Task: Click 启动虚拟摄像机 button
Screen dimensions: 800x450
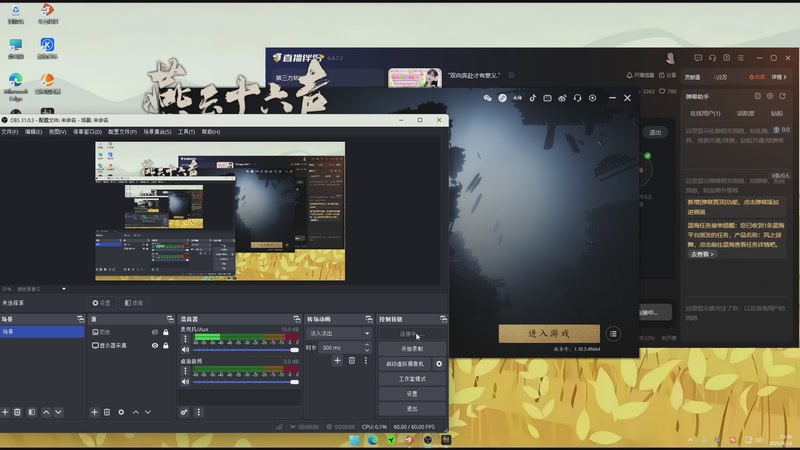Action: click(x=405, y=364)
